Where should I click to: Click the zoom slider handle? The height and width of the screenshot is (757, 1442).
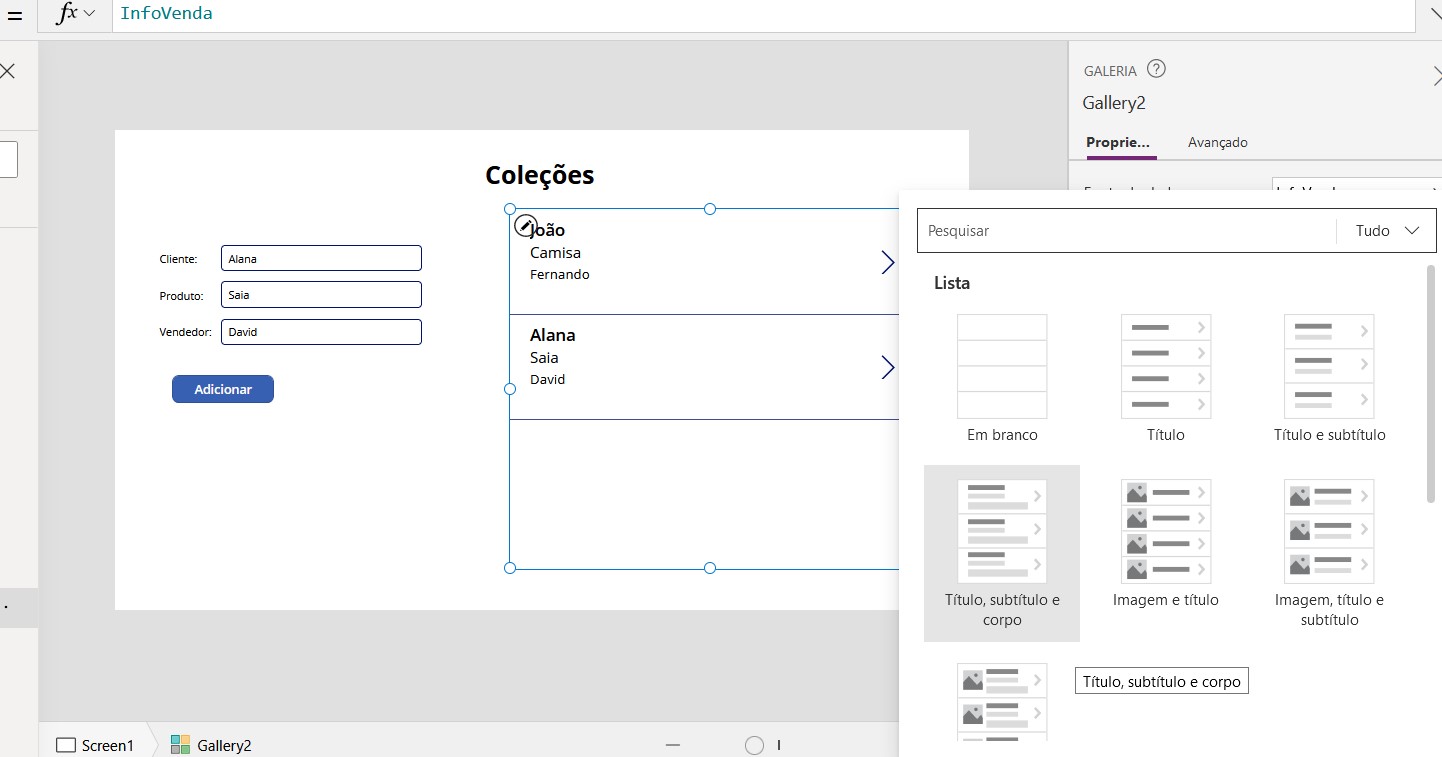tap(754, 745)
